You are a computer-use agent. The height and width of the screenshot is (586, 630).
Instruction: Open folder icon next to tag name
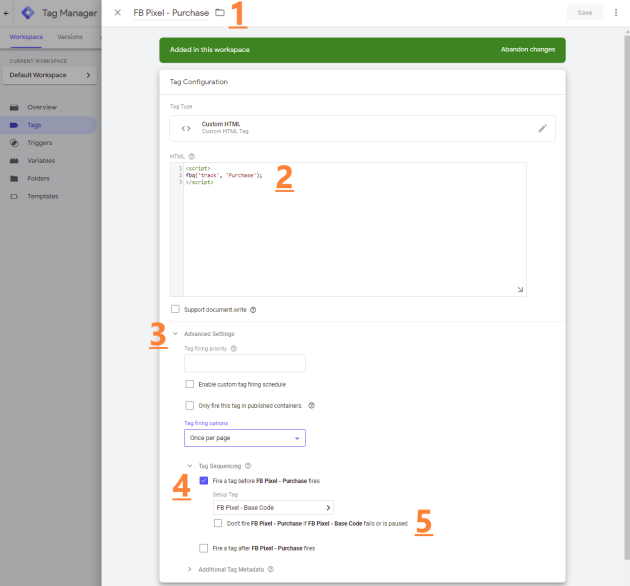click(x=220, y=12)
